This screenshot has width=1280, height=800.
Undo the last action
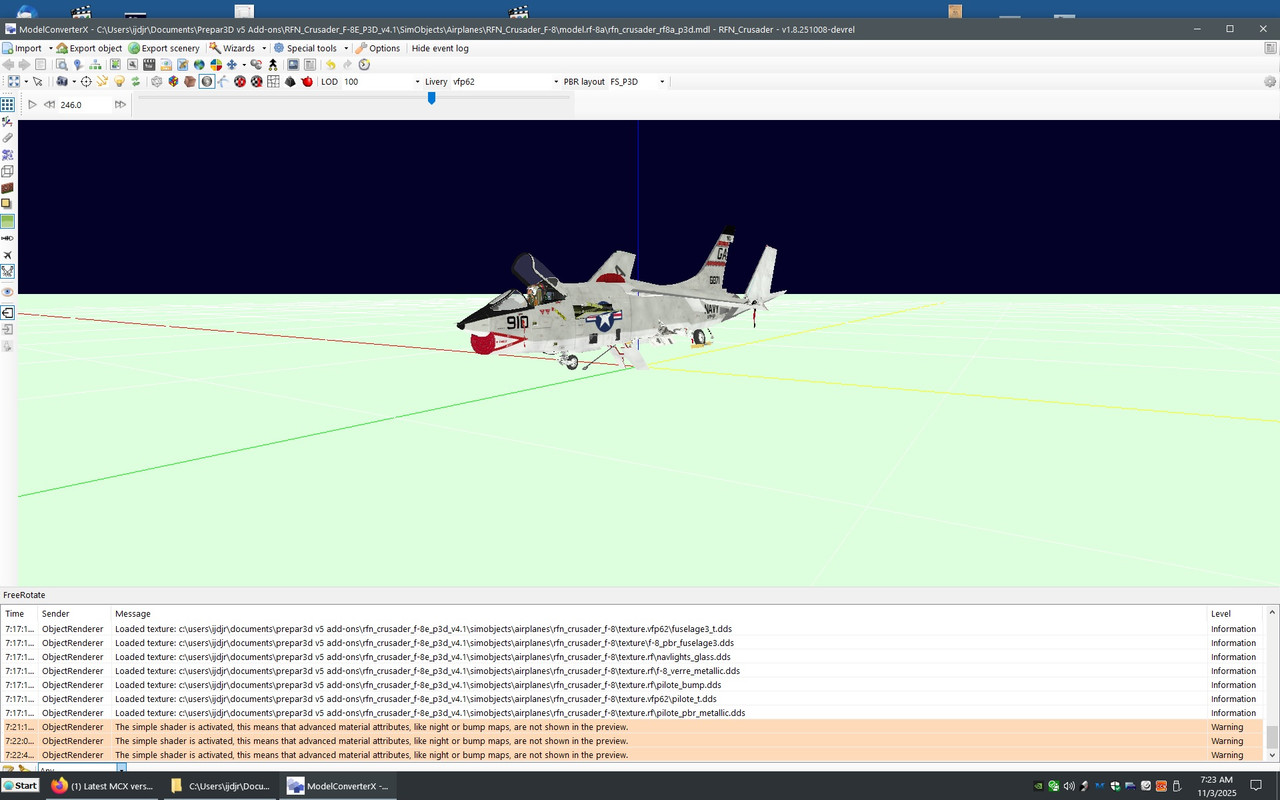coord(330,64)
